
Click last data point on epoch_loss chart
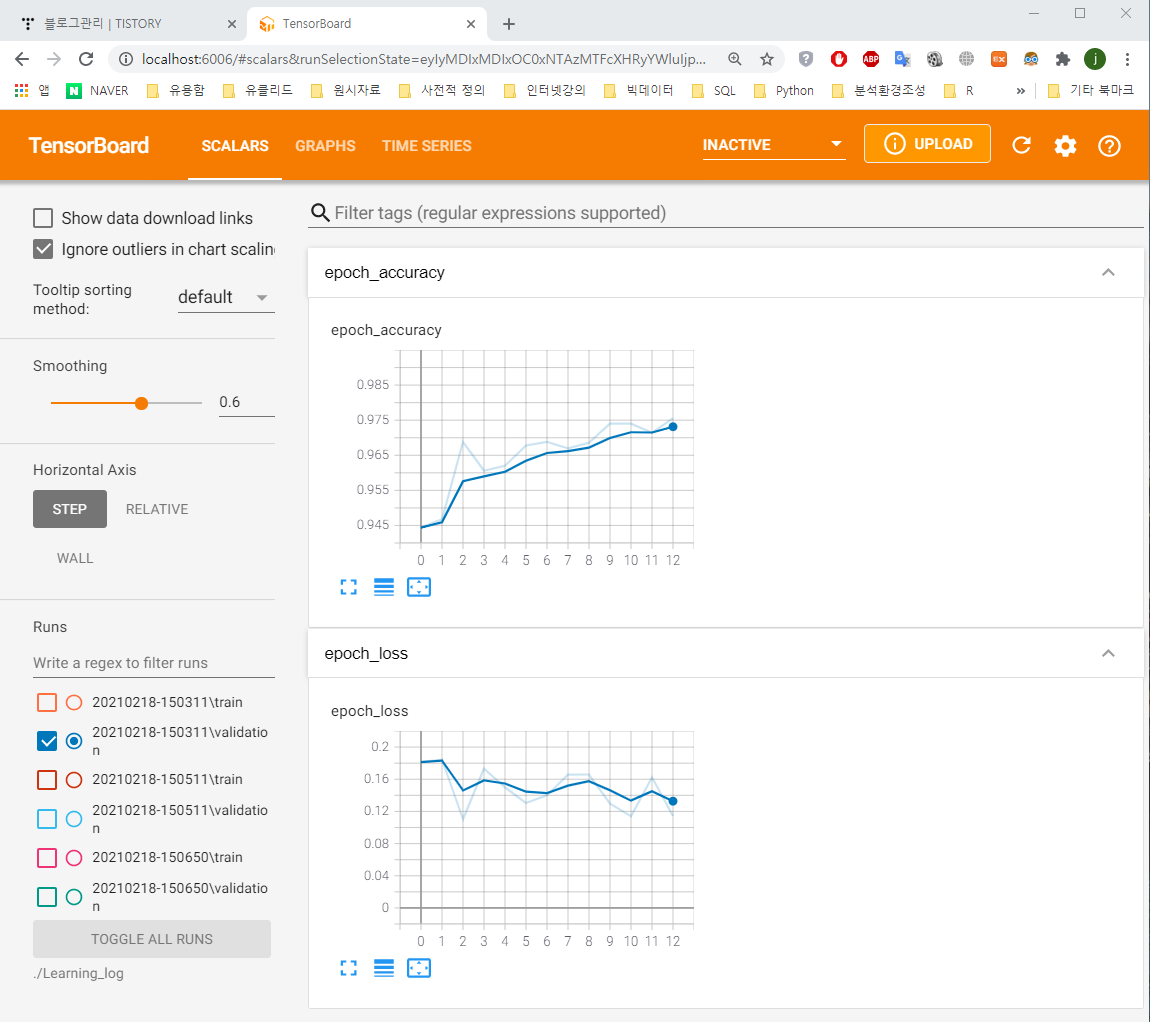pos(673,801)
